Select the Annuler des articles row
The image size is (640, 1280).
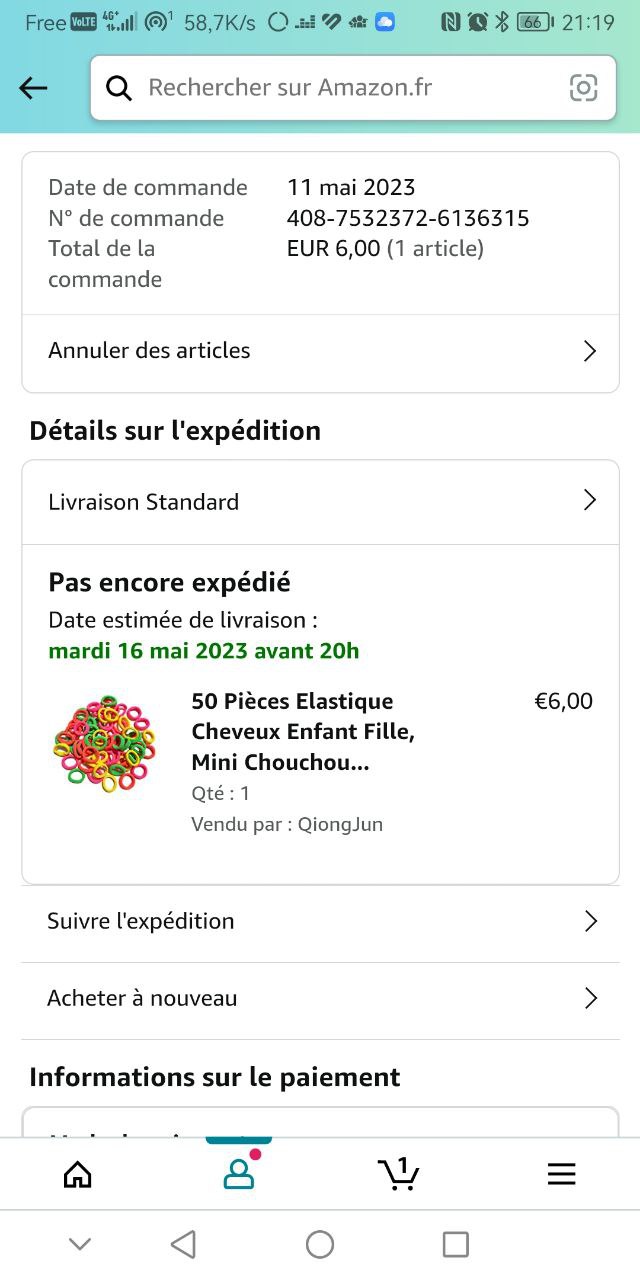point(300,351)
